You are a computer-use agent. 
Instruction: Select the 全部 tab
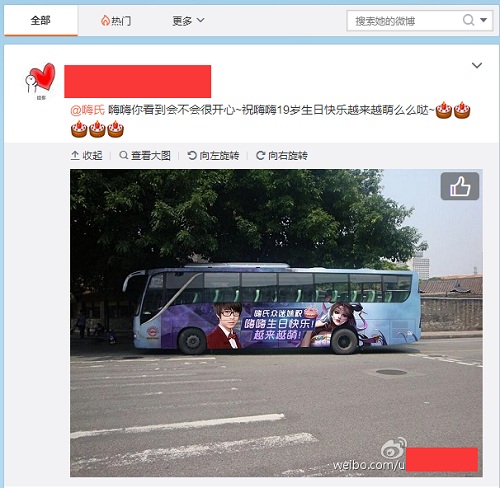tap(41, 21)
